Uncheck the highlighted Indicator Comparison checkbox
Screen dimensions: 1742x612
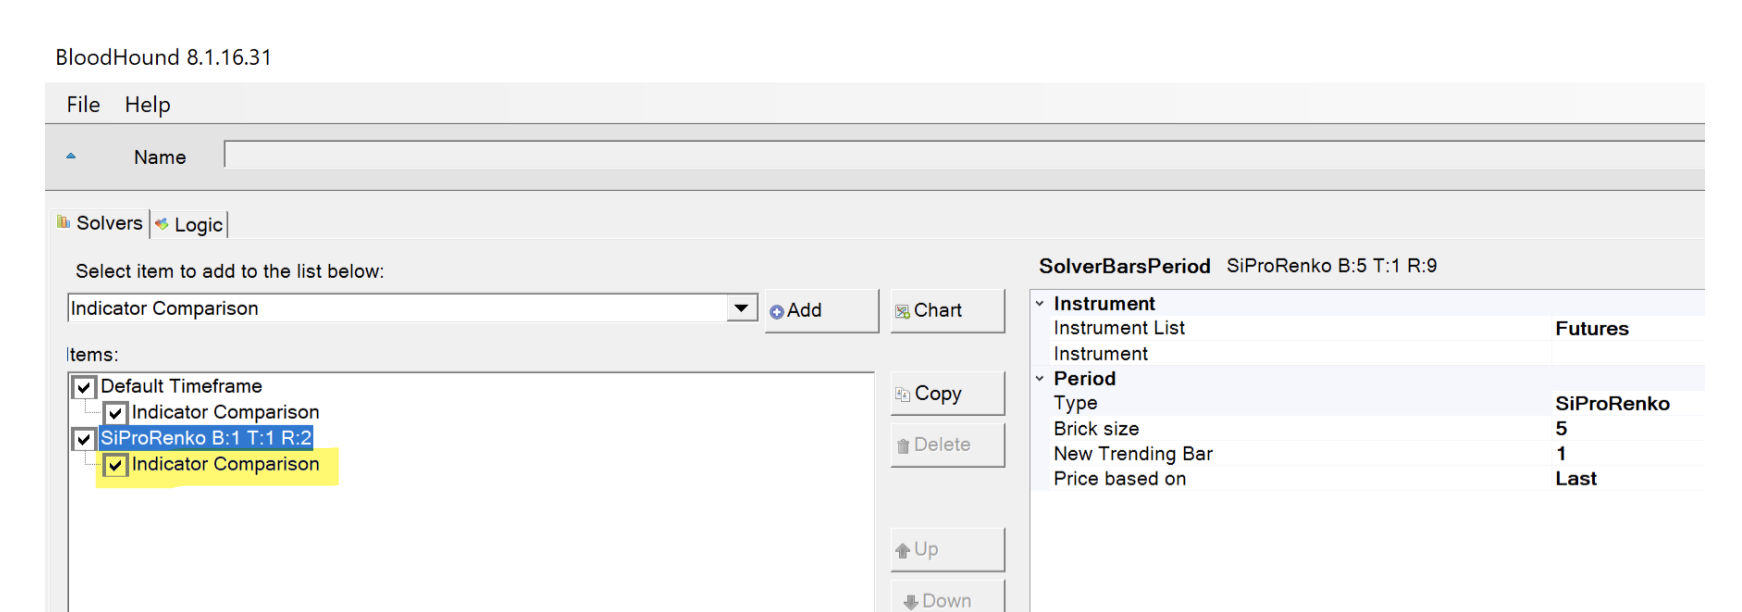(116, 465)
